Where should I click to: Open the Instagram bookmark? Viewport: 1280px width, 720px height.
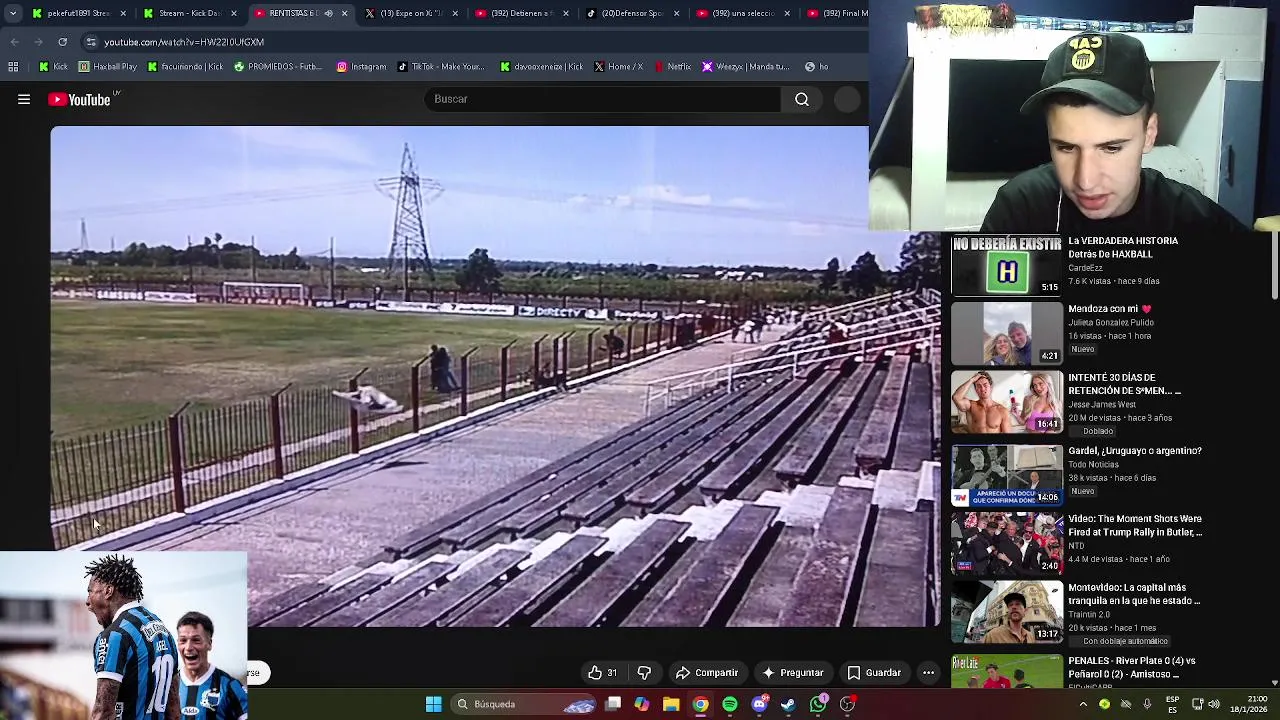tap(361, 67)
